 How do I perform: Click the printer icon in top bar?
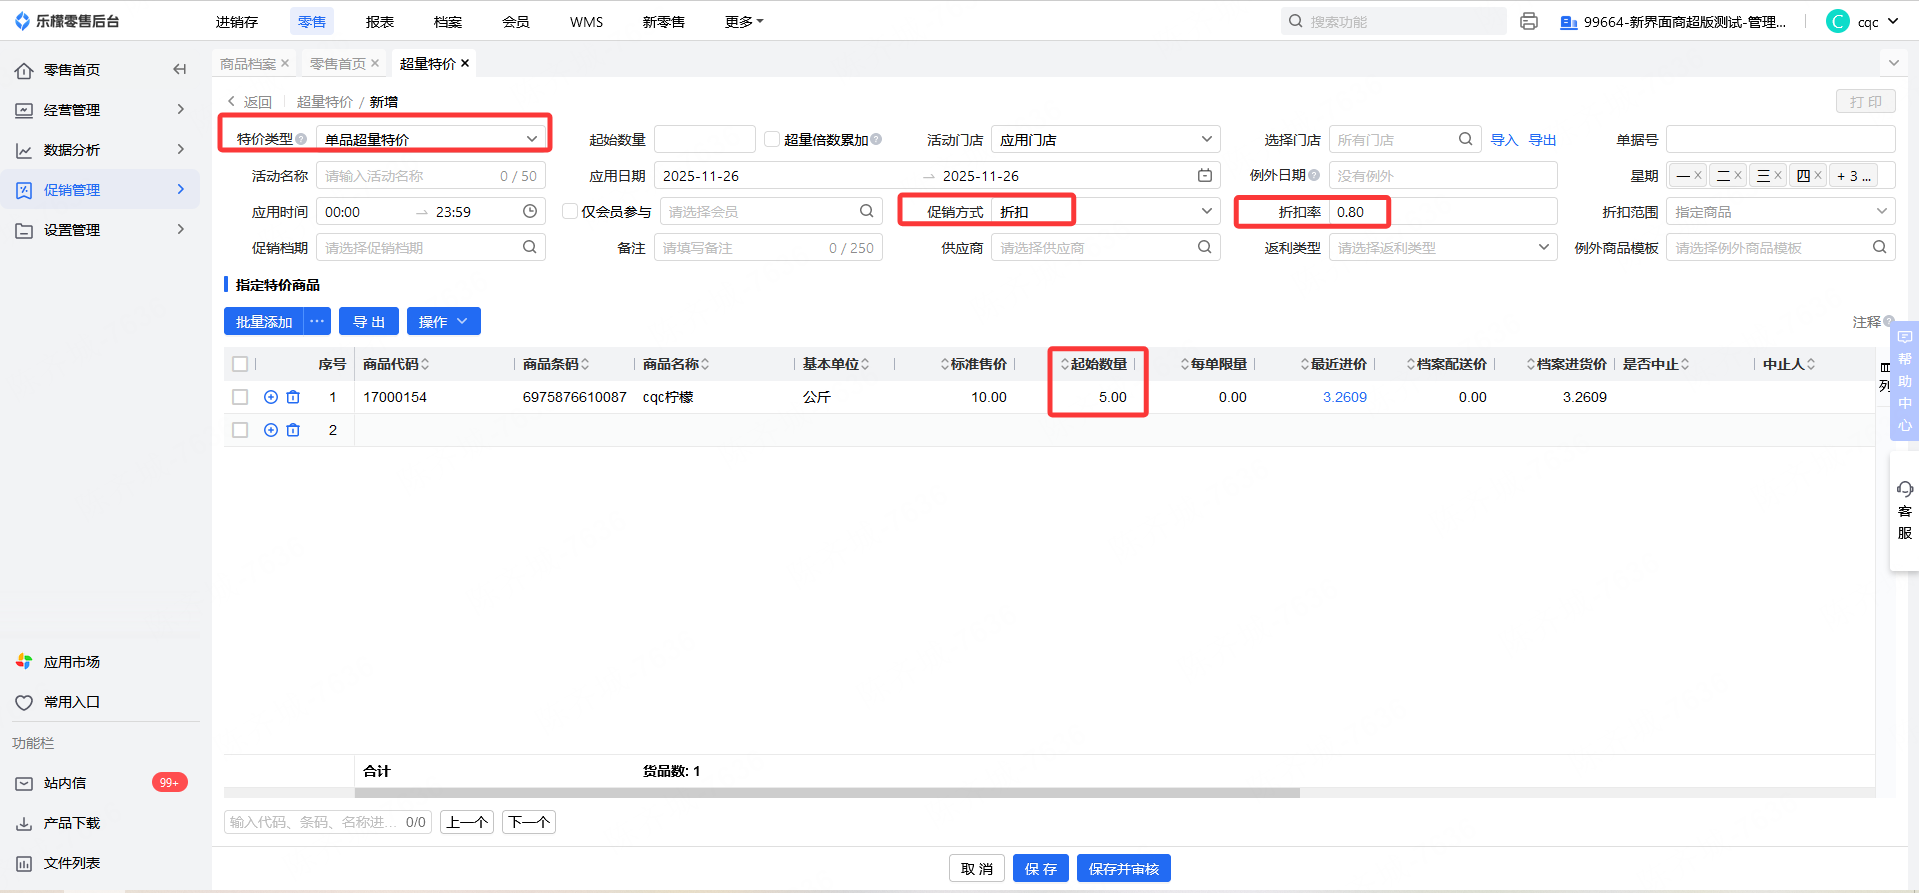coord(1528,21)
